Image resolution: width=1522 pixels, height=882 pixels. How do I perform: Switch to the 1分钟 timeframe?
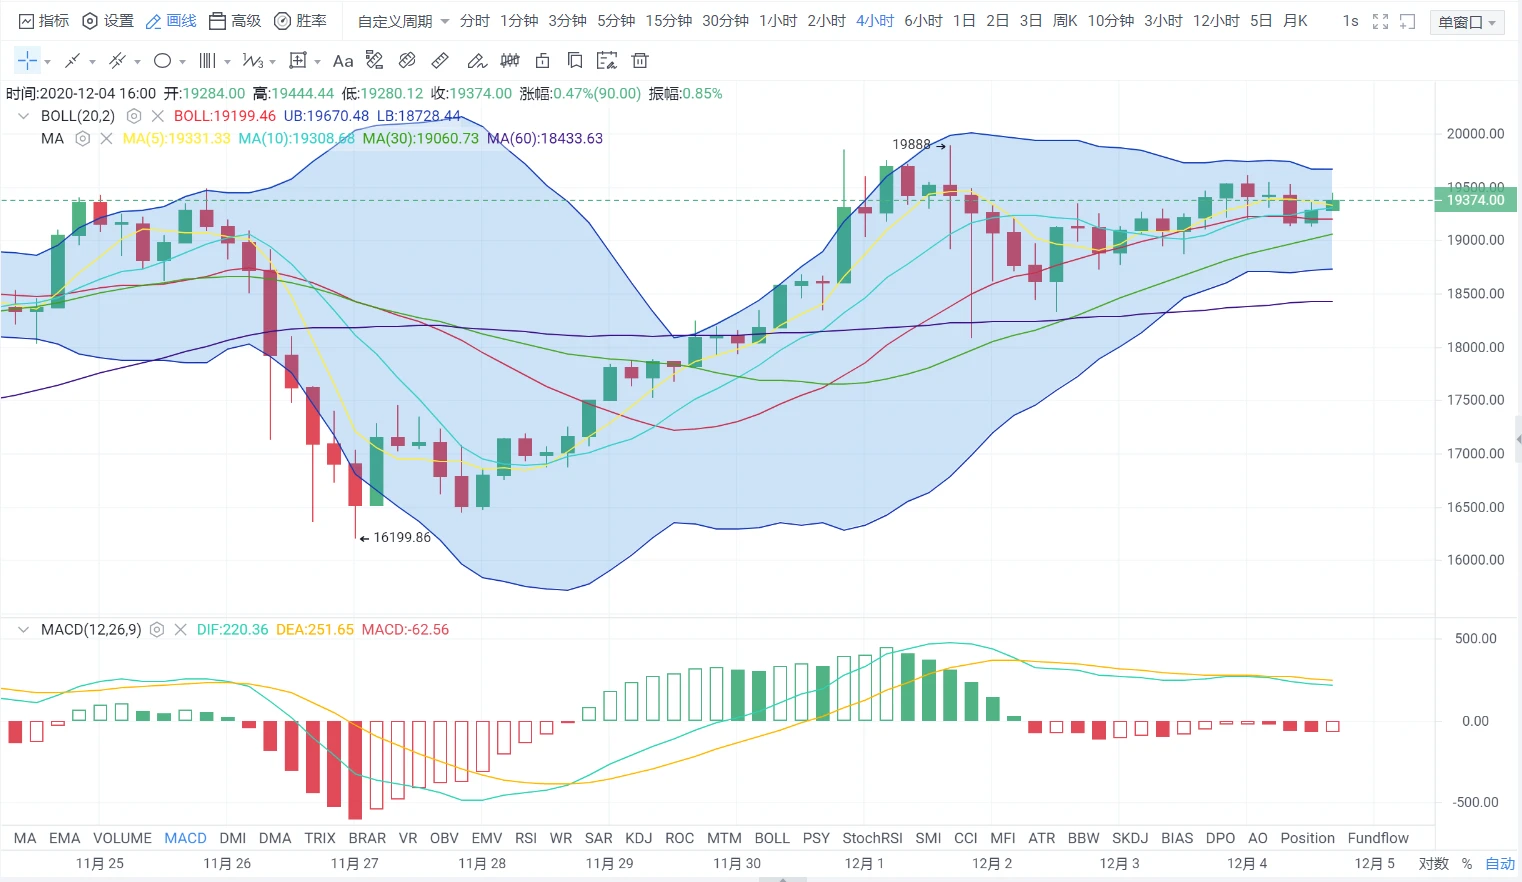pos(519,21)
